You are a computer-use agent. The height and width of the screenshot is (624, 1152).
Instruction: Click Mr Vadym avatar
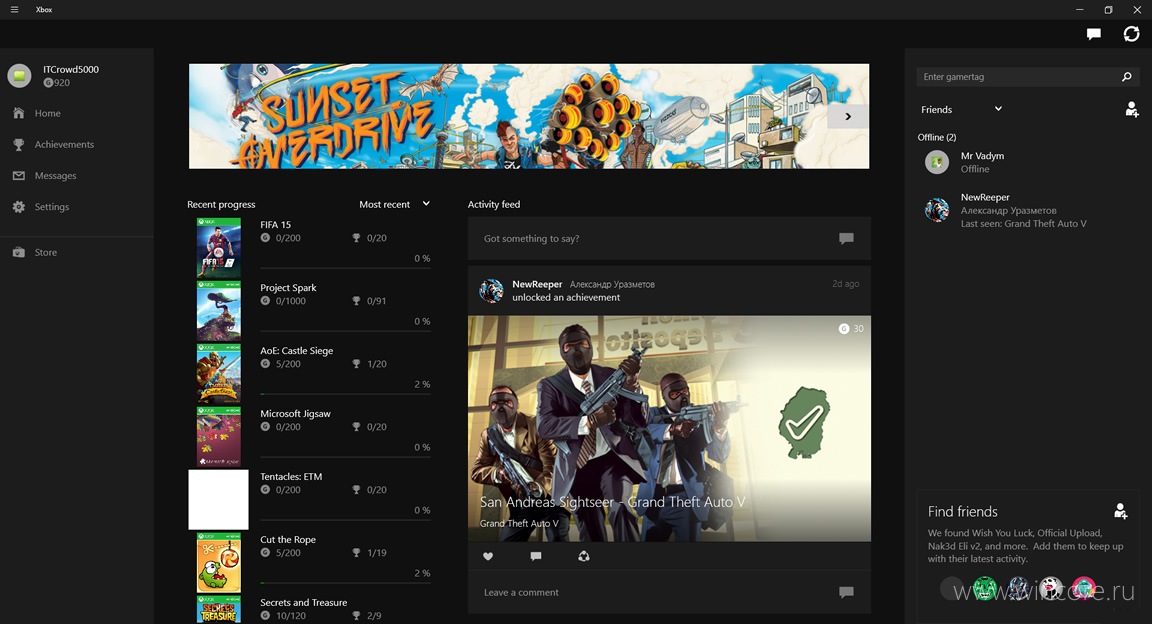937,162
